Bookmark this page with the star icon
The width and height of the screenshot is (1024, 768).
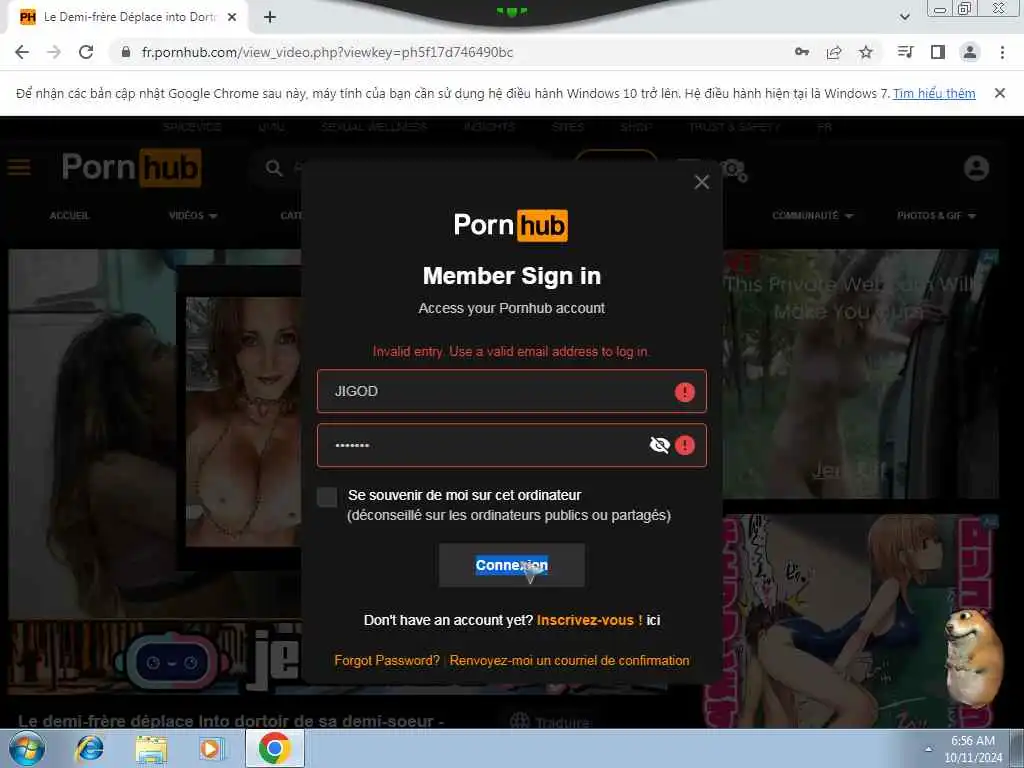866,52
